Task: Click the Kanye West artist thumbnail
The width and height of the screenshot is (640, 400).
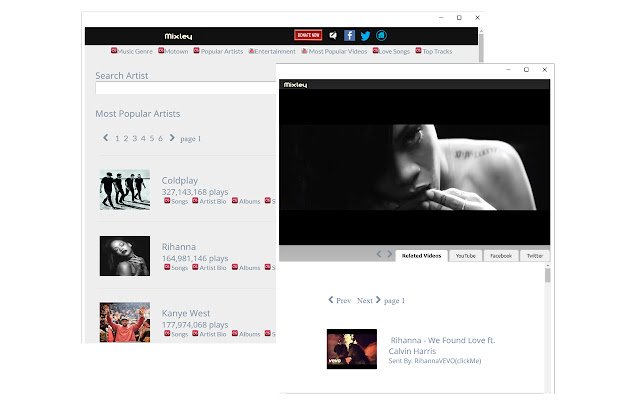Action: [x=125, y=322]
